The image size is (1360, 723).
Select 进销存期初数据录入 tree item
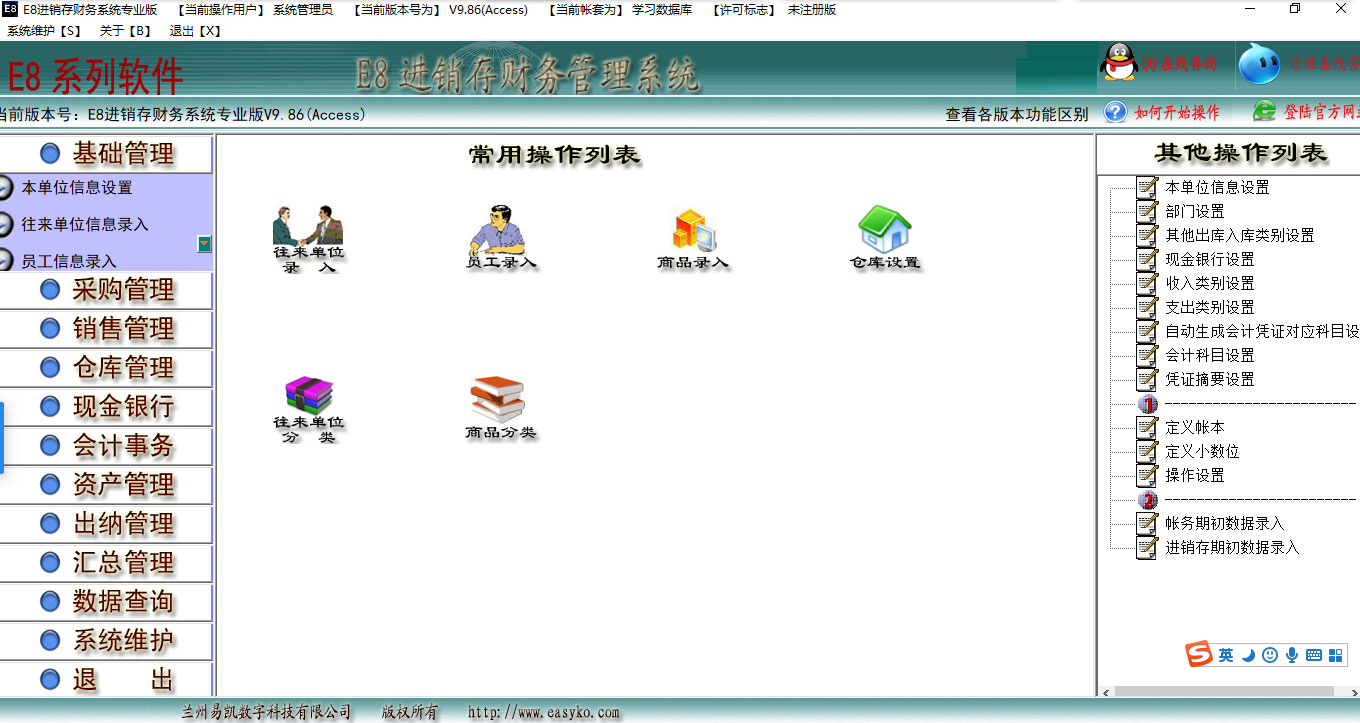click(x=1233, y=547)
